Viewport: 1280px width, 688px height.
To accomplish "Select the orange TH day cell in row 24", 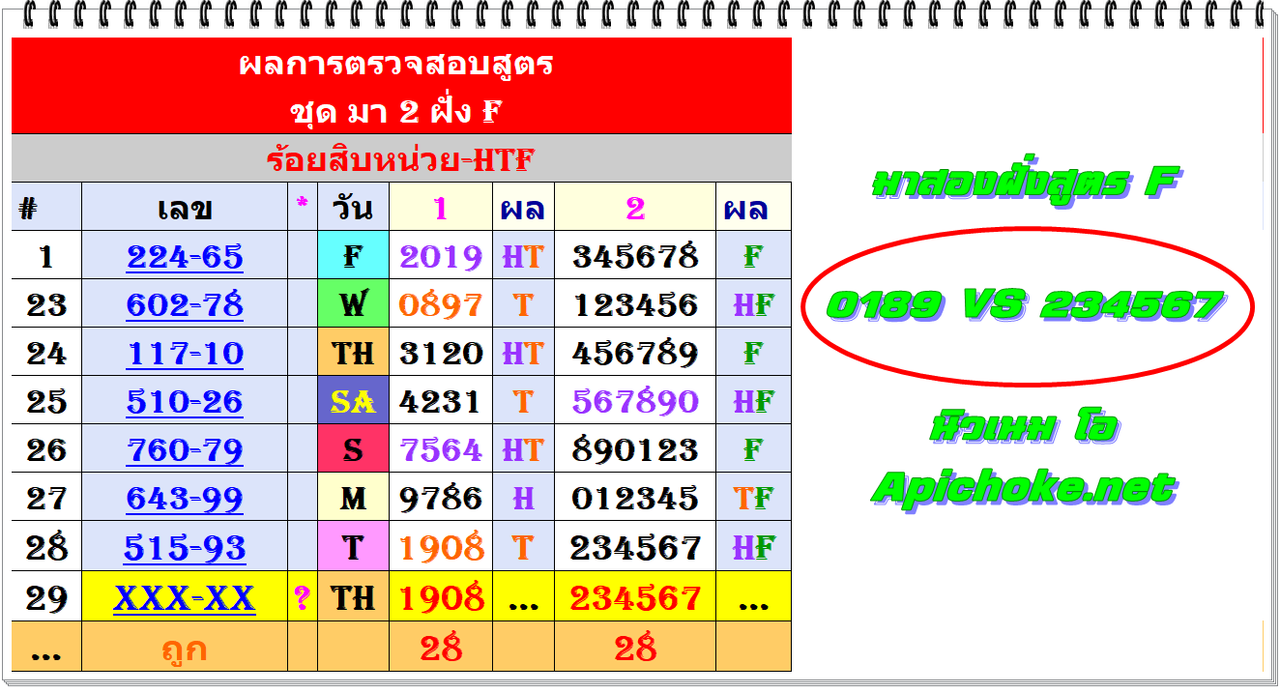I will pyautogui.click(x=353, y=353).
